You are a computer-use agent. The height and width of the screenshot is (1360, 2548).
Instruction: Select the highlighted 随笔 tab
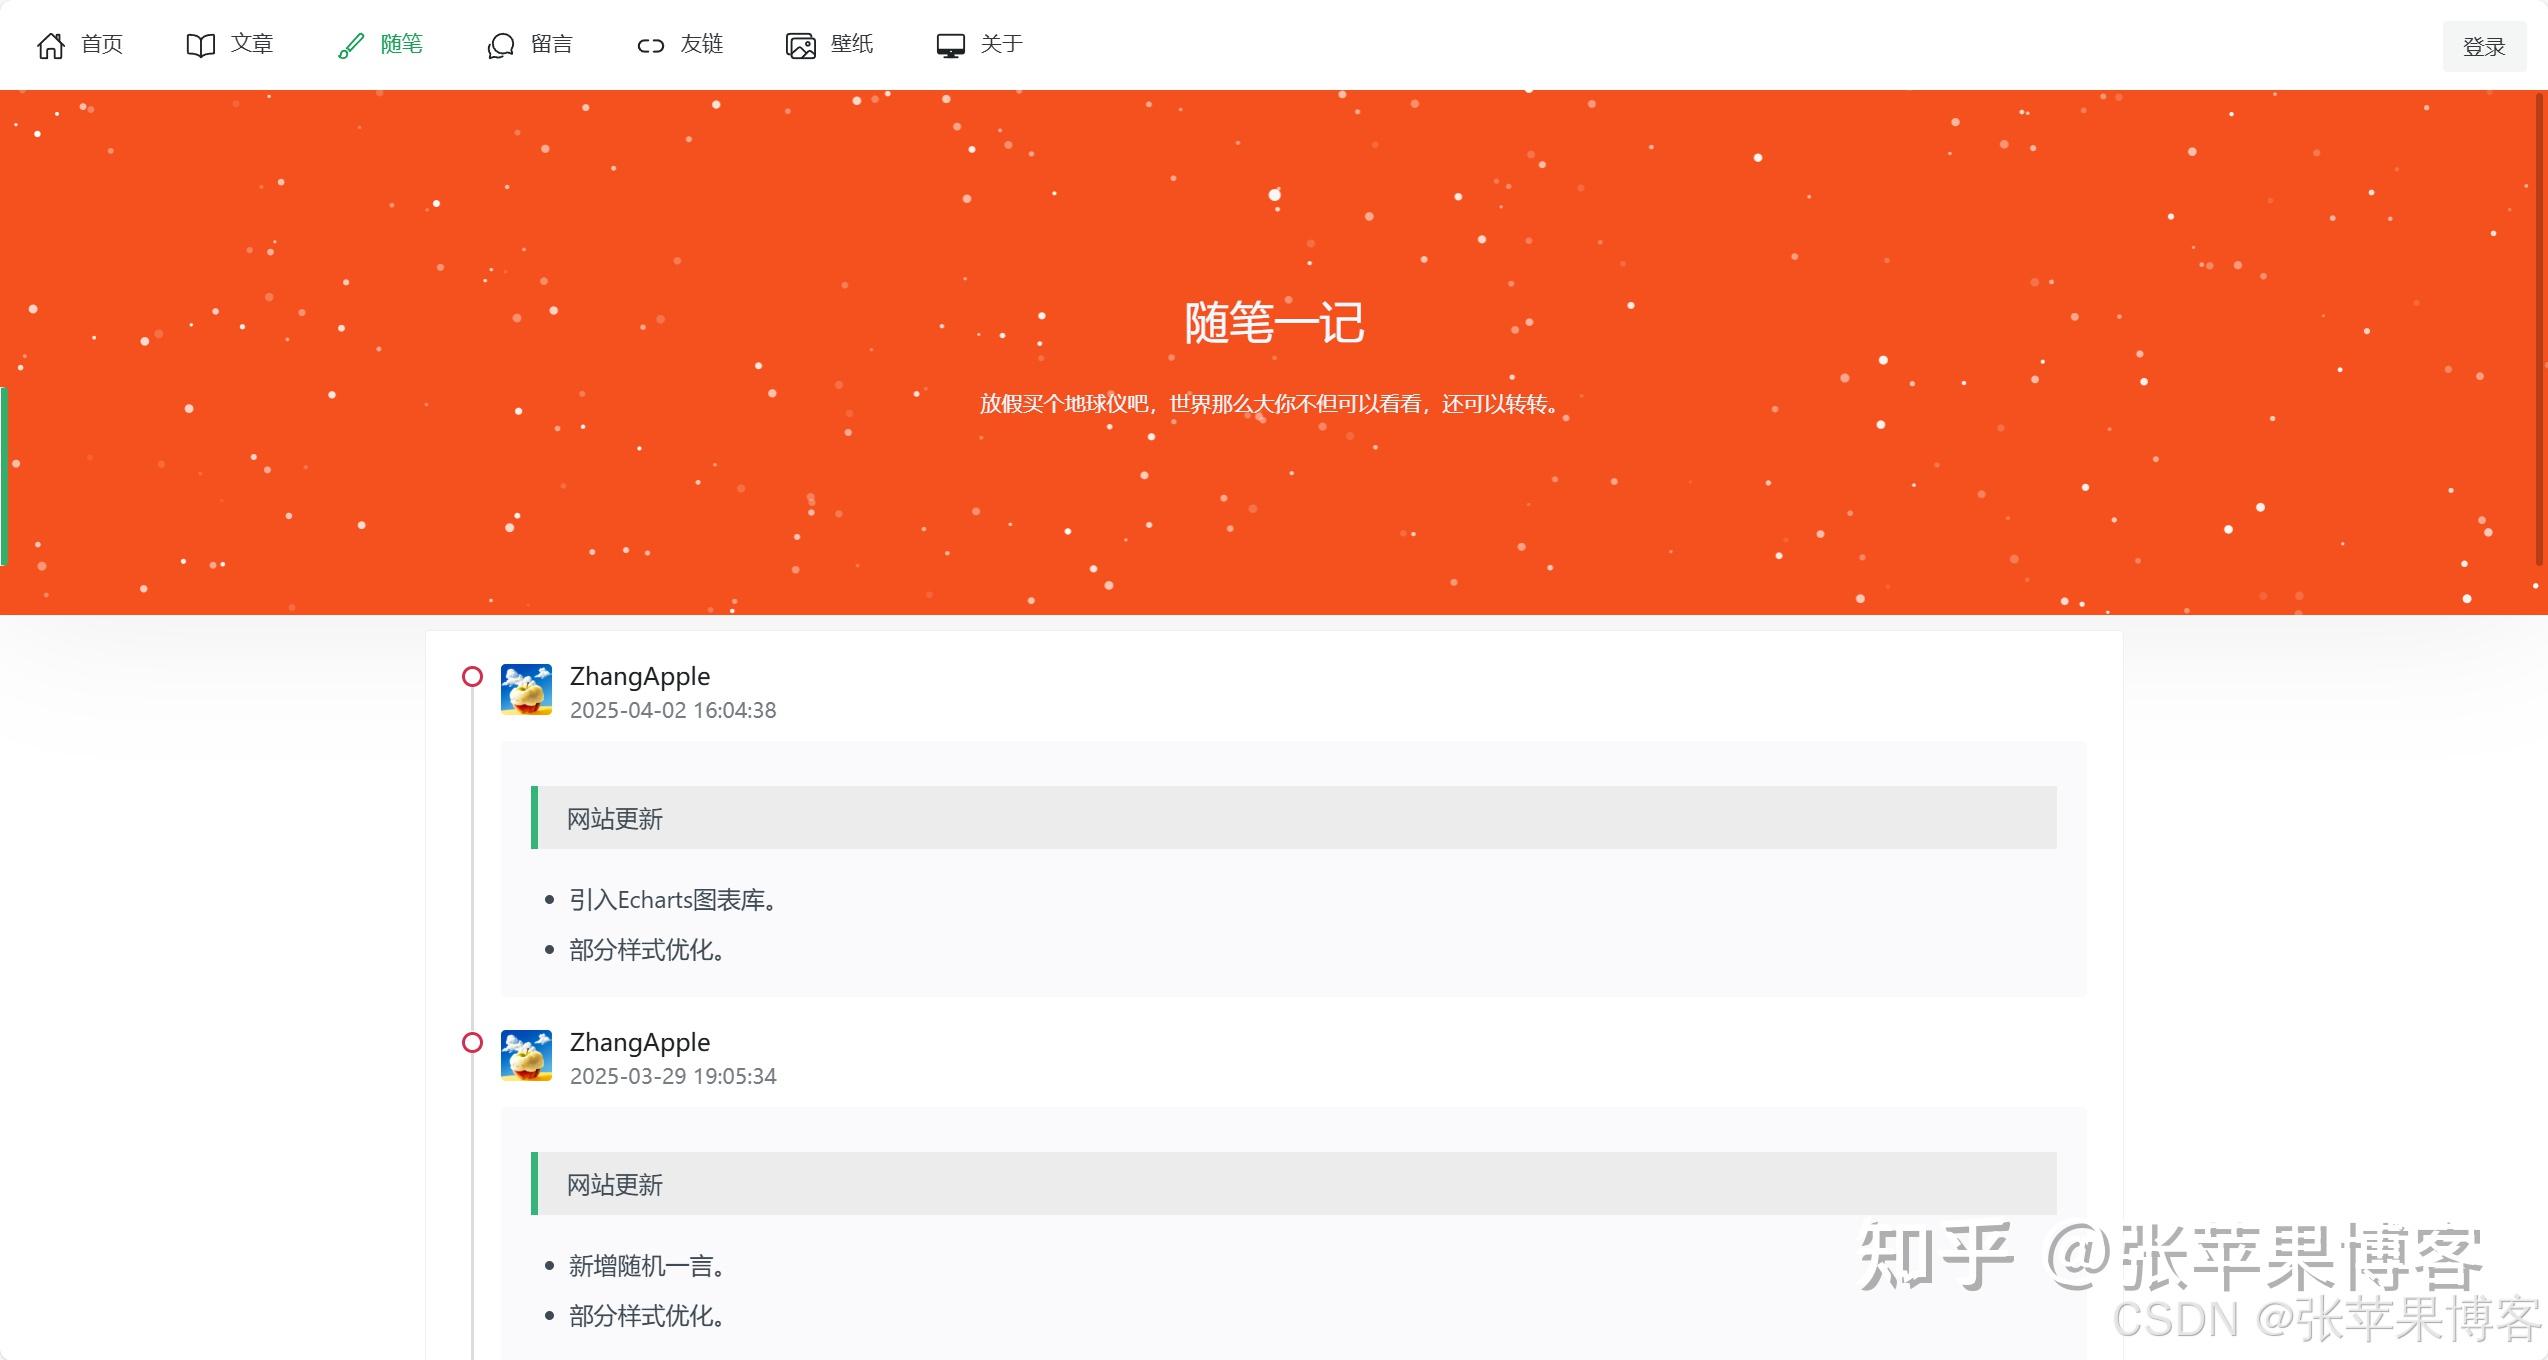pos(401,44)
